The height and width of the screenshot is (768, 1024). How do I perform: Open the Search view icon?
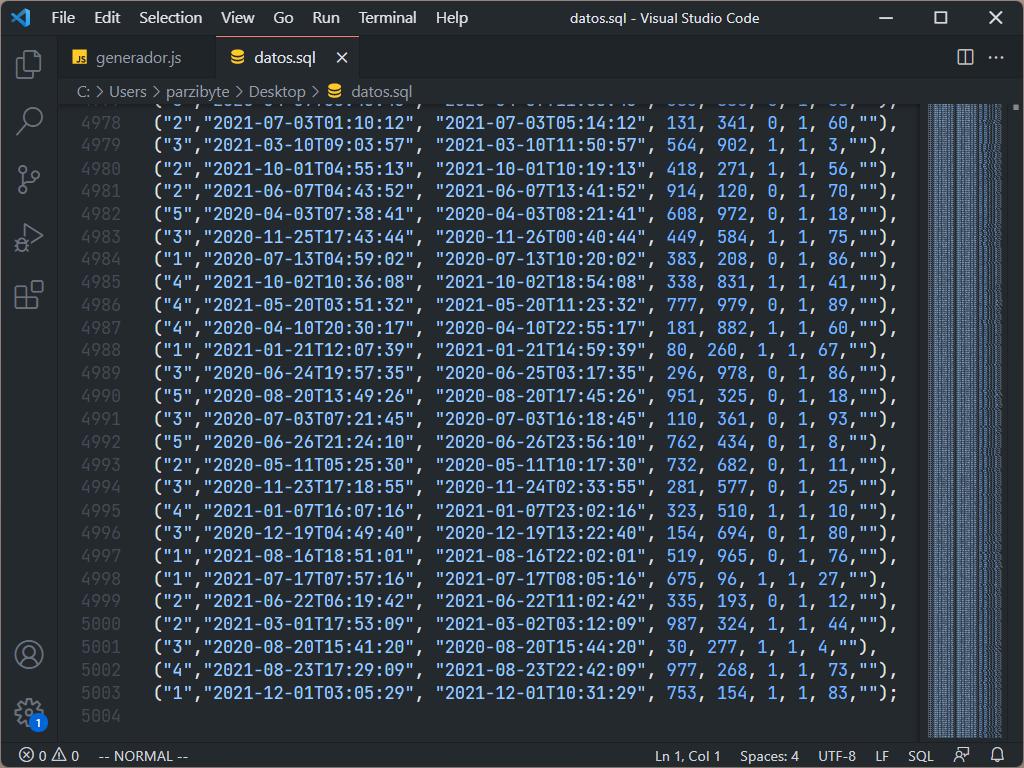(29, 122)
